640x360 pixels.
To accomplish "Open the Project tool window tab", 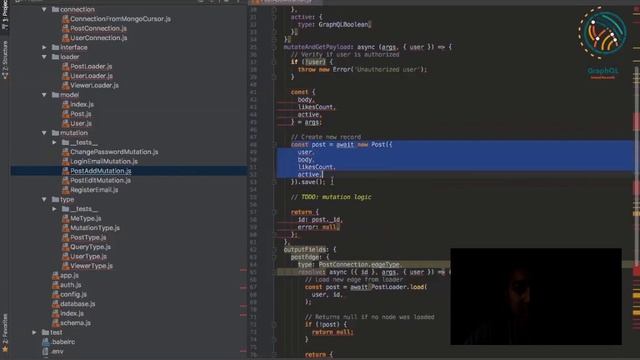I will point(5,16).
